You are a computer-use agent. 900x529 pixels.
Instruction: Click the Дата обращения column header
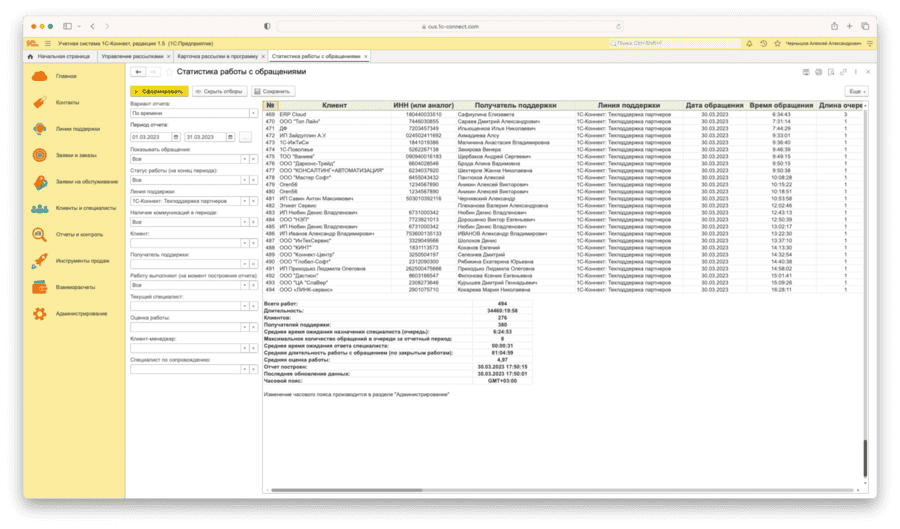point(714,106)
